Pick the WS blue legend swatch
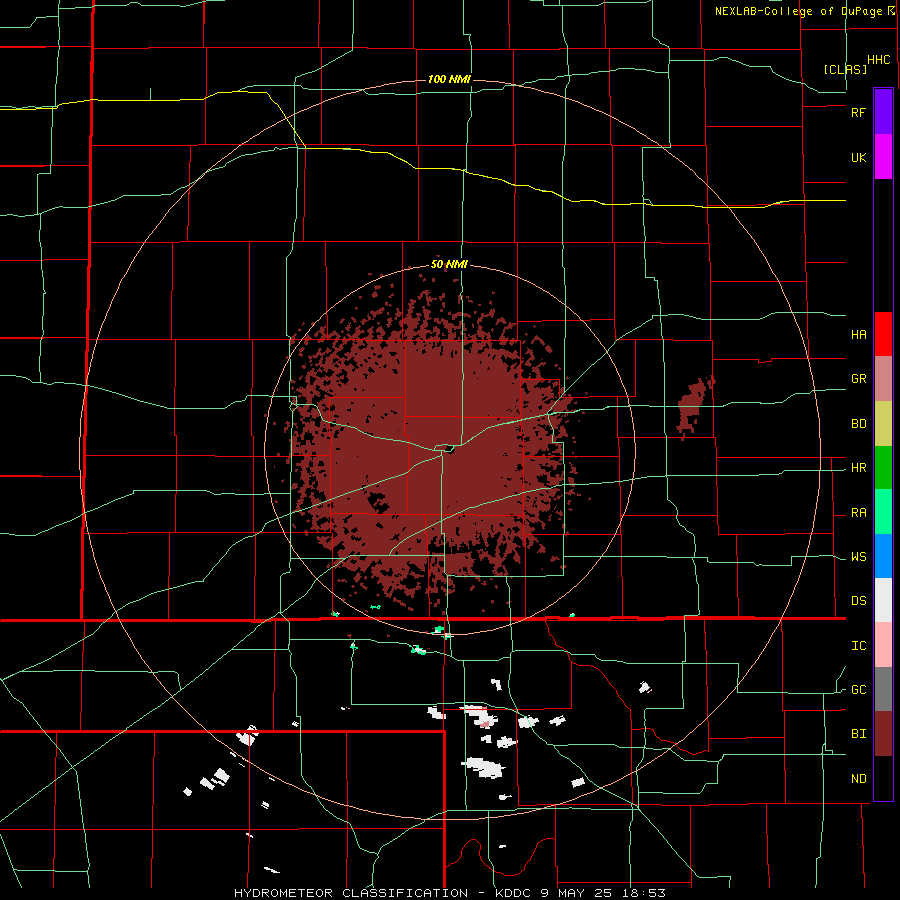The width and height of the screenshot is (900, 900). (883, 556)
